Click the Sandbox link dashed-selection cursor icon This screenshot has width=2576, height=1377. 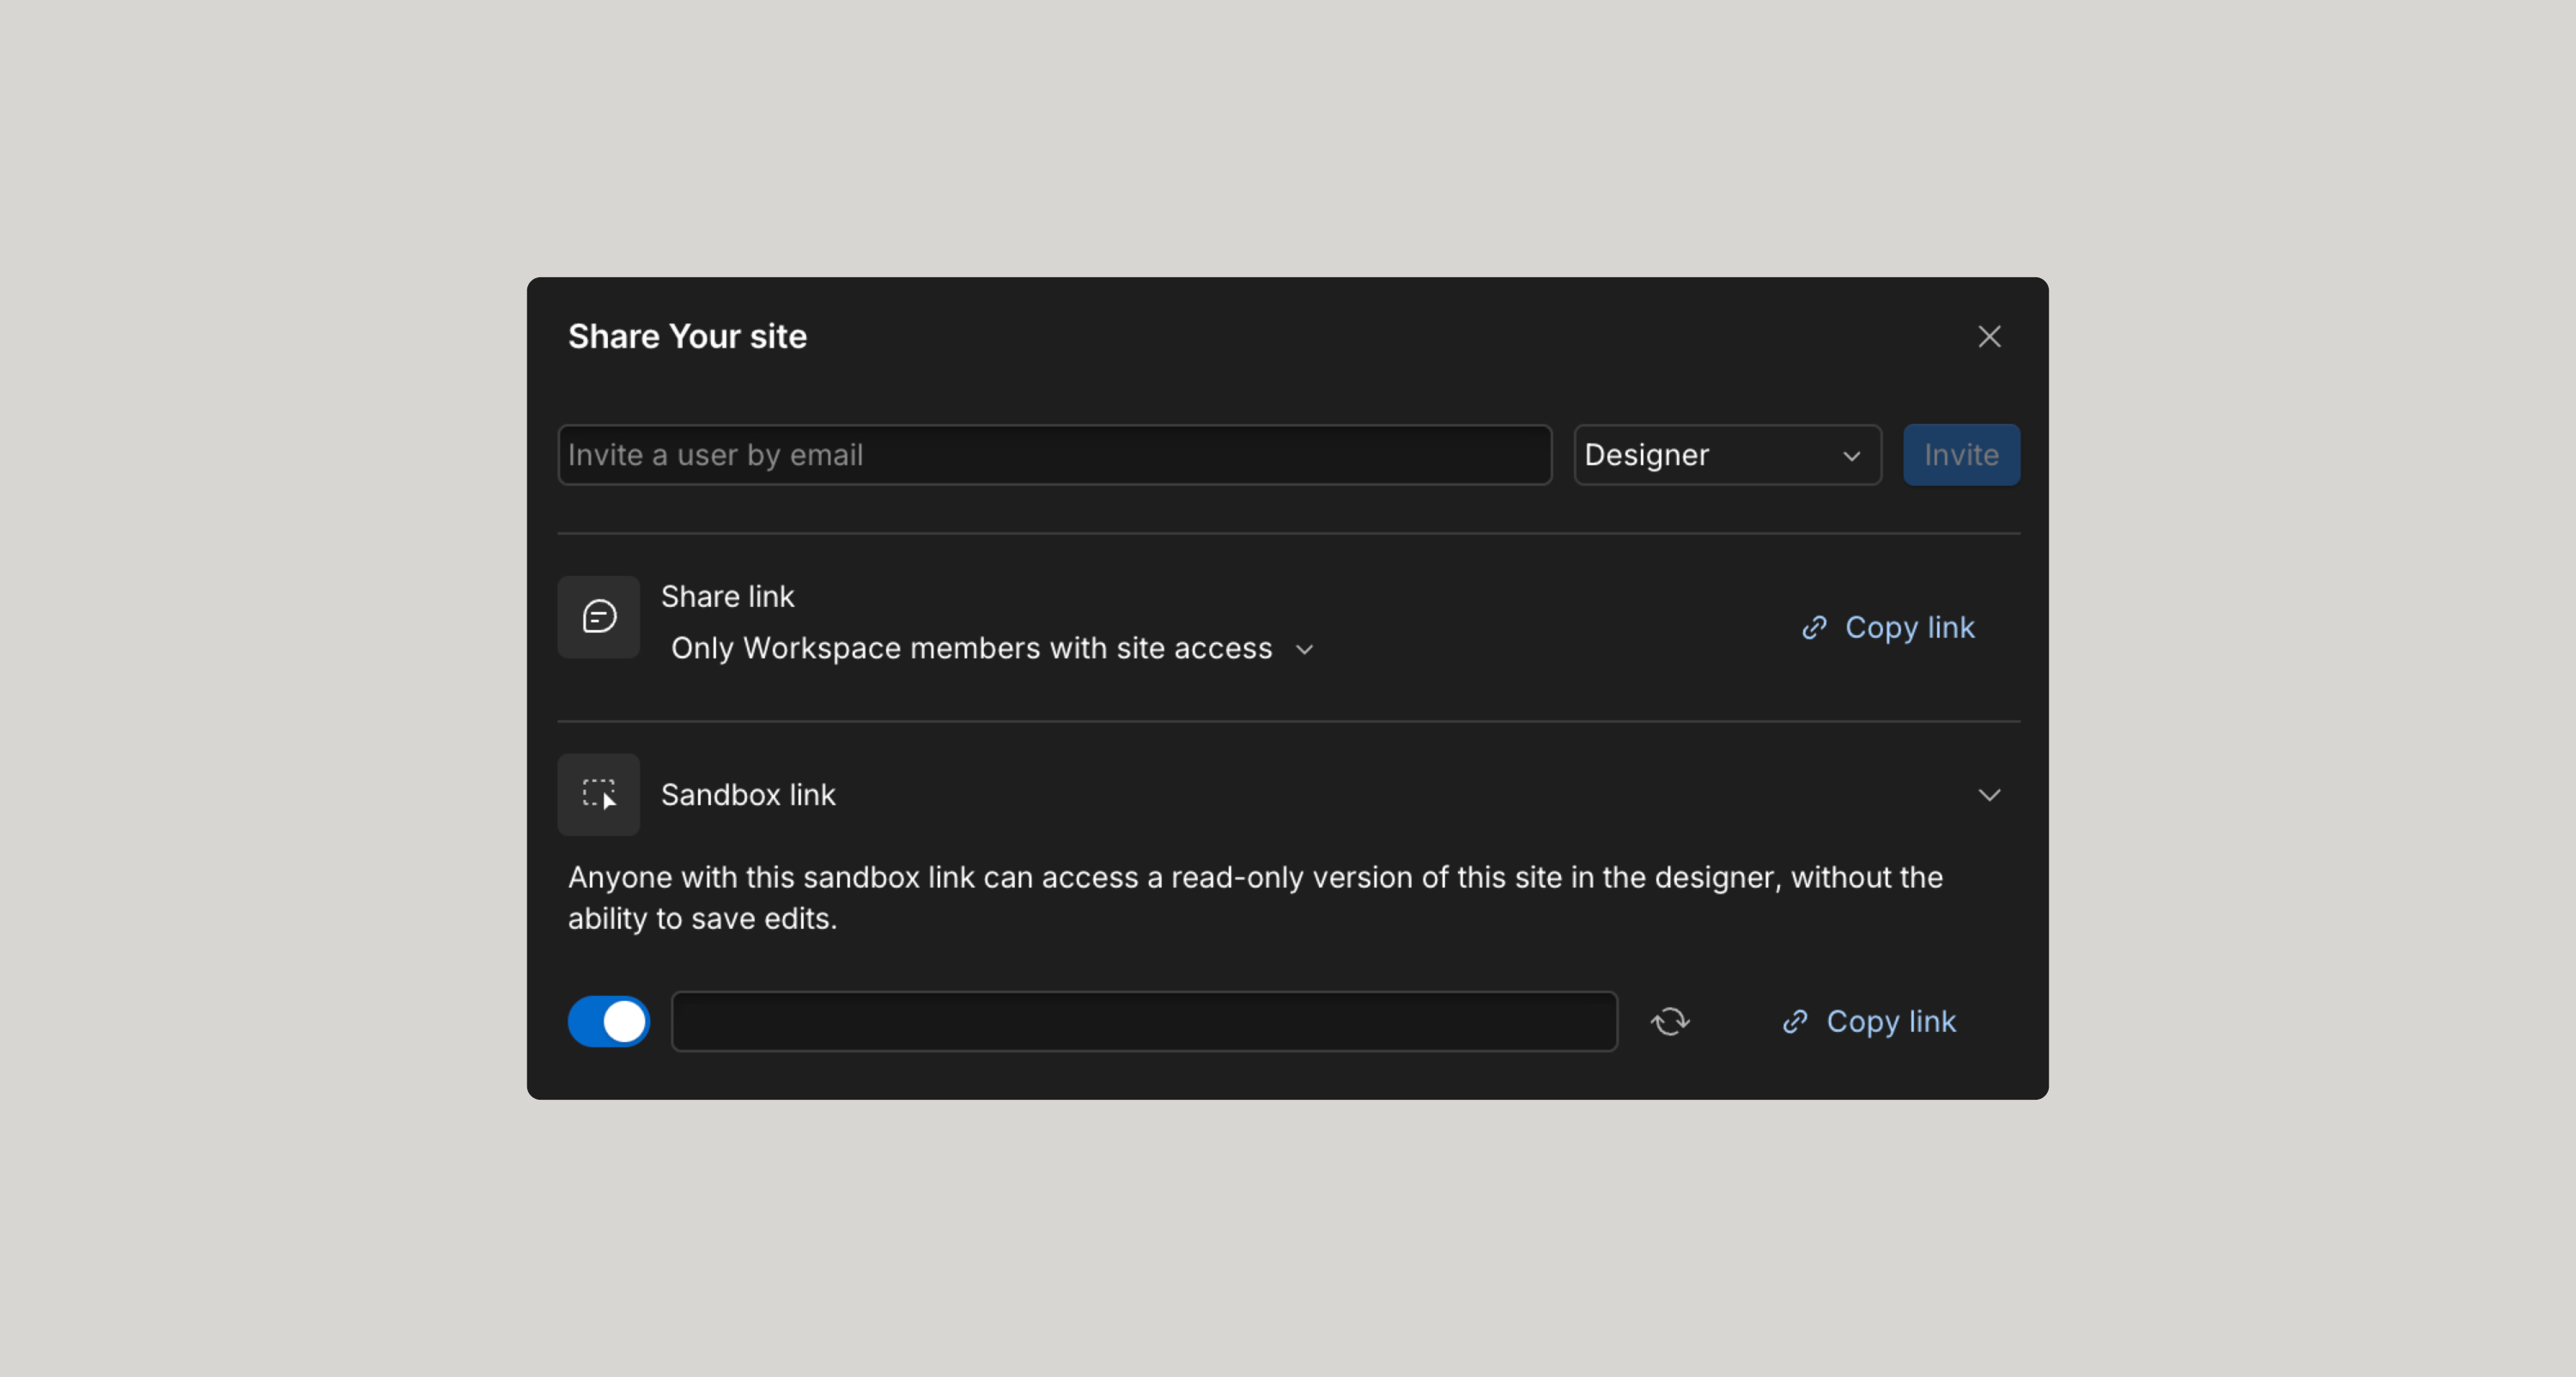coord(598,794)
